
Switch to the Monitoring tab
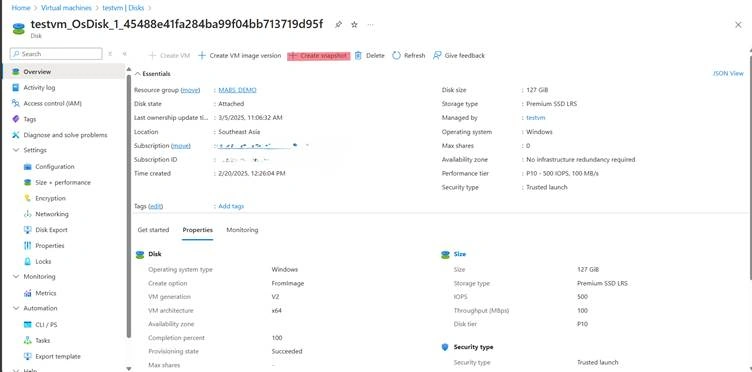pyautogui.click(x=242, y=230)
